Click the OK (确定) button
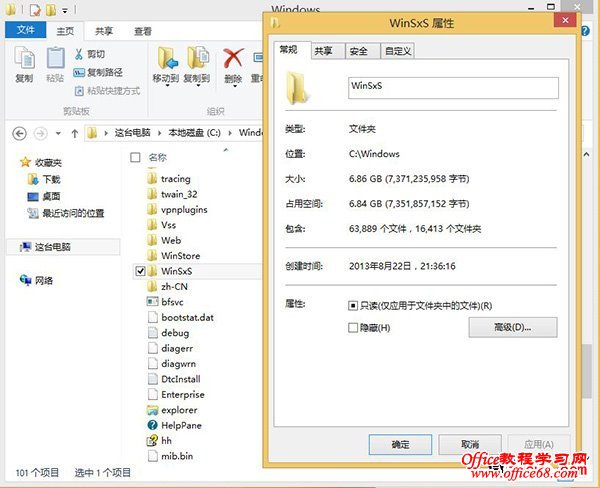600x488 pixels. tap(400, 444)
